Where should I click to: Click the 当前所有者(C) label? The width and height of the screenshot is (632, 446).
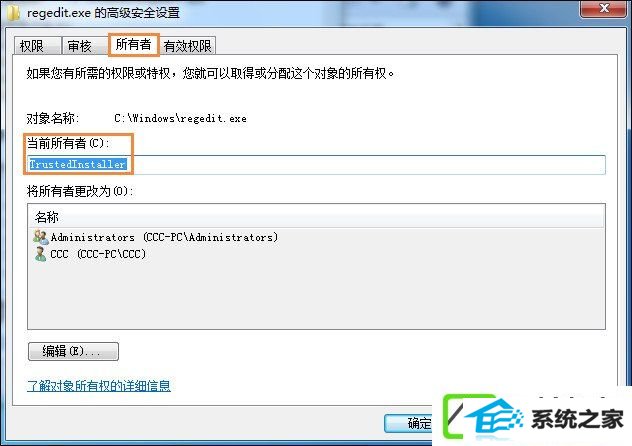(68, 143)
